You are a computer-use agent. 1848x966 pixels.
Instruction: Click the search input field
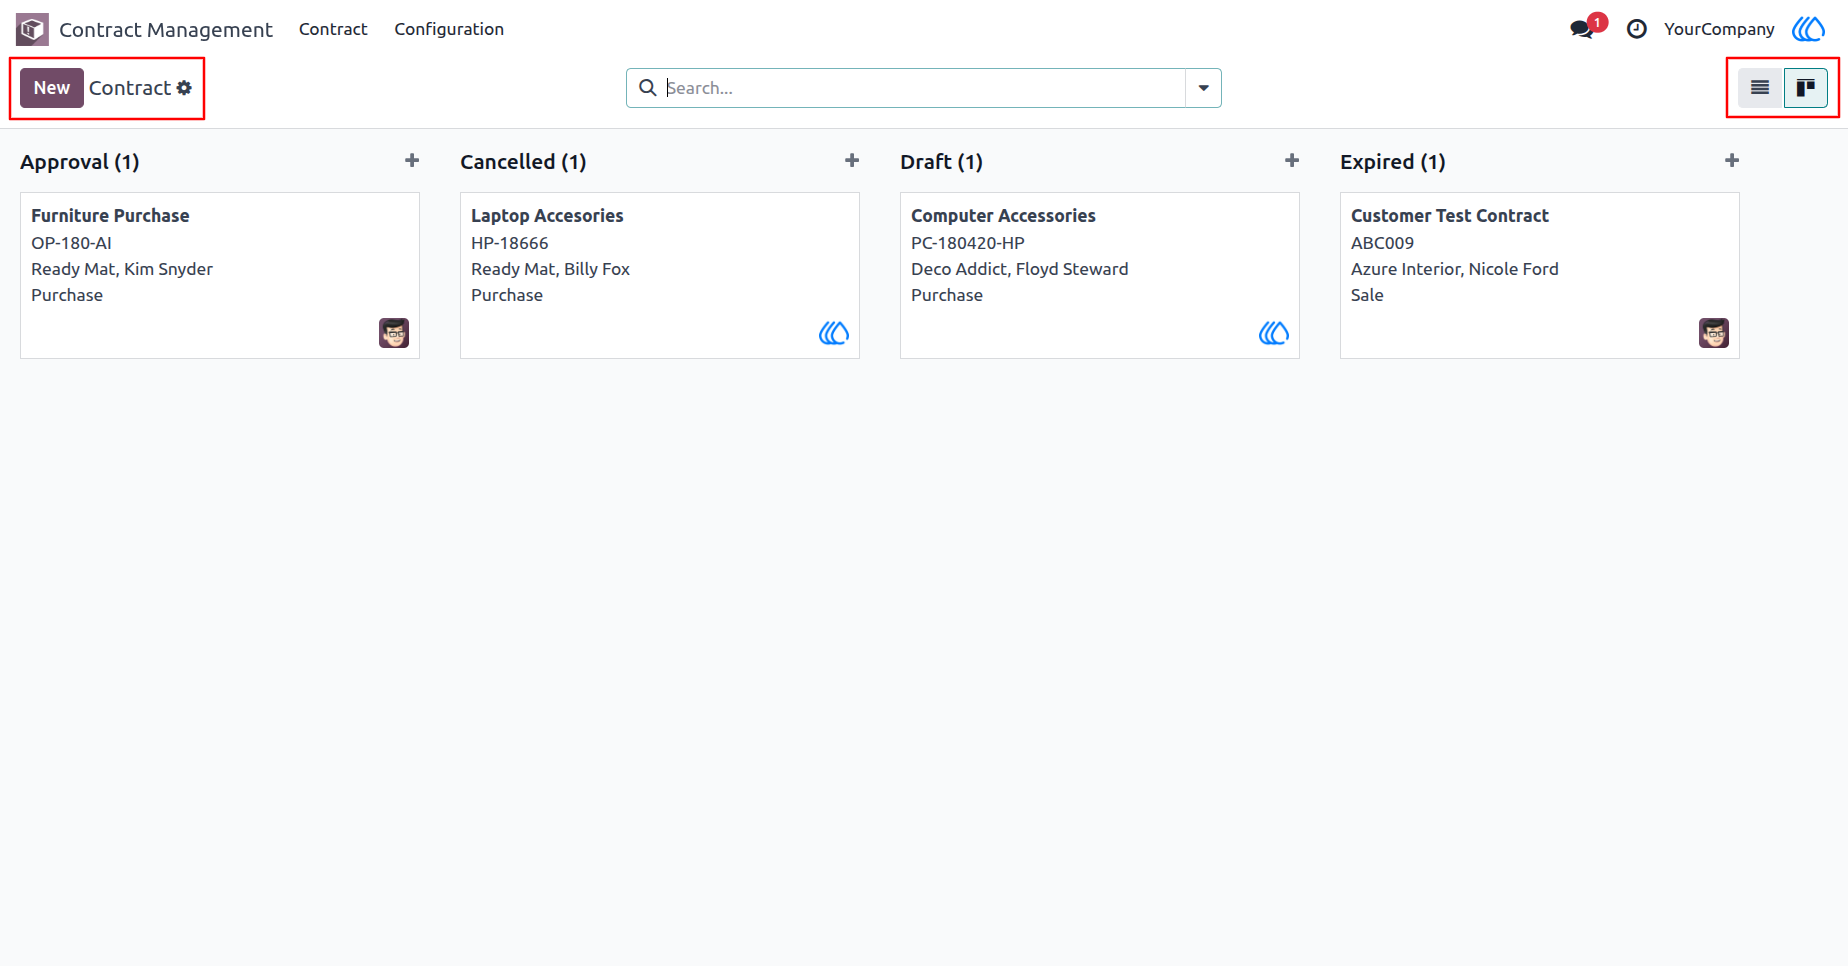(924, 88)
